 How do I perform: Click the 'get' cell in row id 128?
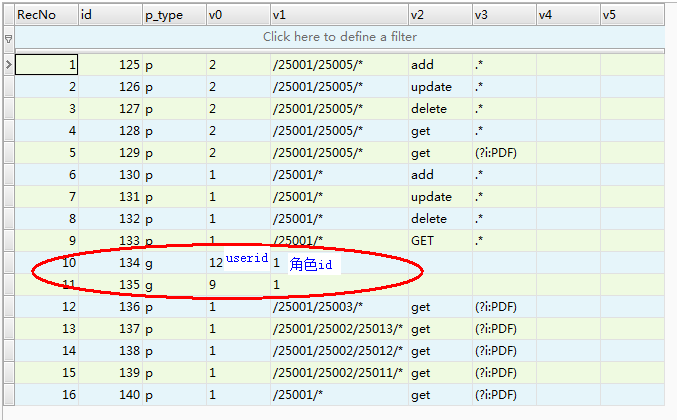pyautogui.click(x=440, y=131)
